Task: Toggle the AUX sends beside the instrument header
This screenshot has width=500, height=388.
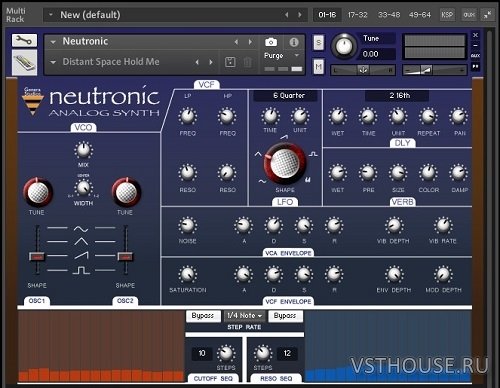Action: [x=475, y=56]
